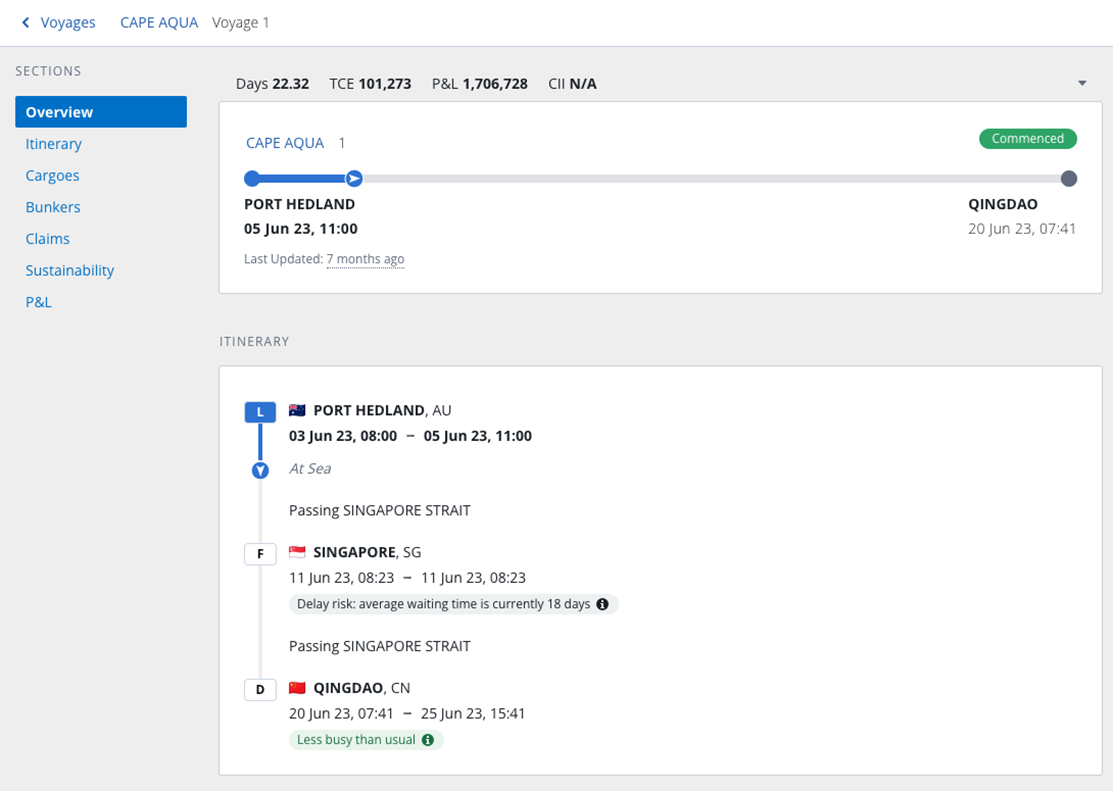Open the P&L section in sidebar
The width and height of the screenshot is (1113, 791).
pos(38,302)
